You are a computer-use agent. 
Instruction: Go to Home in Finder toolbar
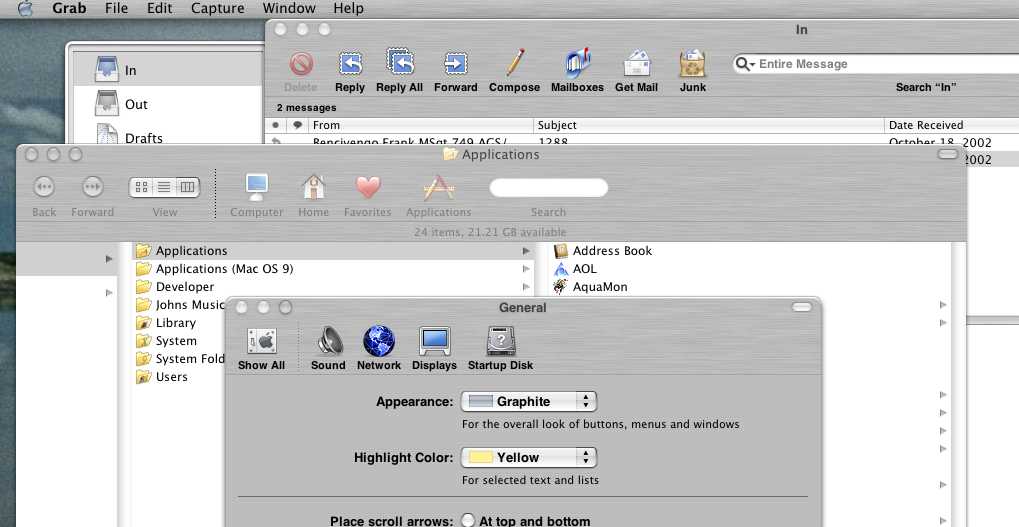point(313,187)
